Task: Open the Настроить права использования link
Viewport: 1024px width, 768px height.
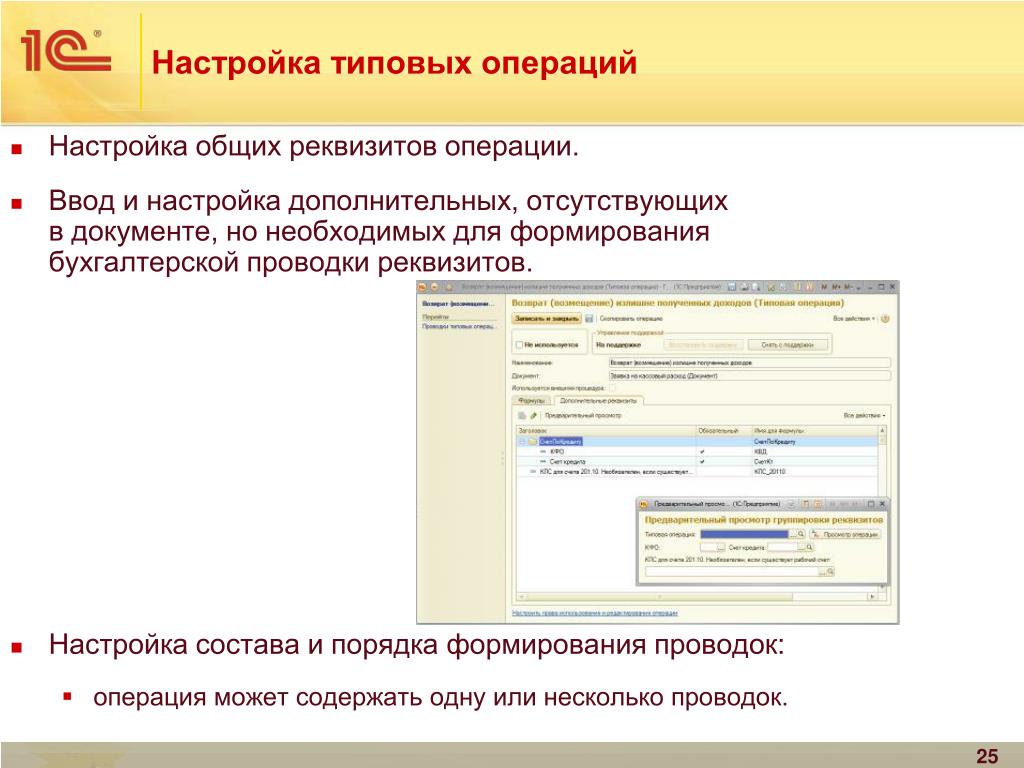Action: click(594, 613)
